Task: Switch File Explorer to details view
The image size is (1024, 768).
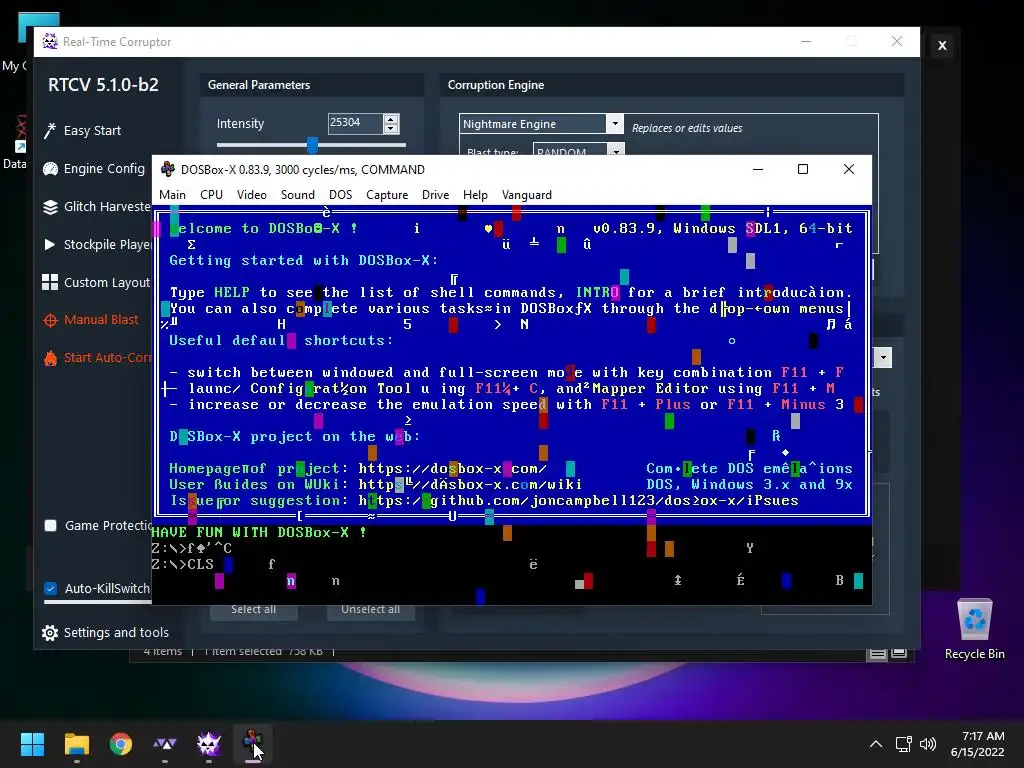Action: coord(877,653)
